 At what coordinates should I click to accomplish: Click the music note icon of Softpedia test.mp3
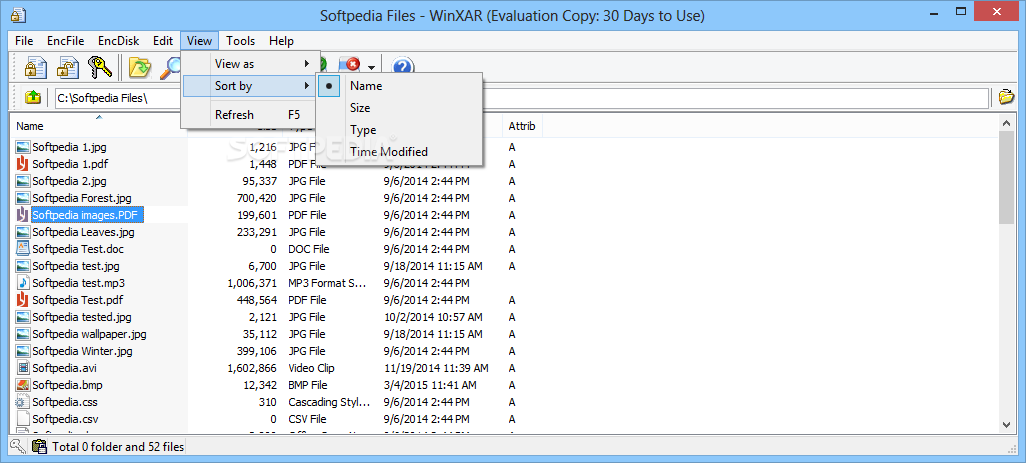(23, 283)
